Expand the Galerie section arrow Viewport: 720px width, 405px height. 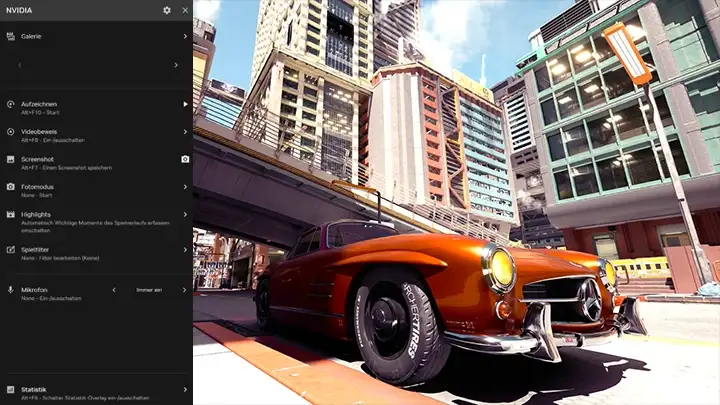coord(185,36)
